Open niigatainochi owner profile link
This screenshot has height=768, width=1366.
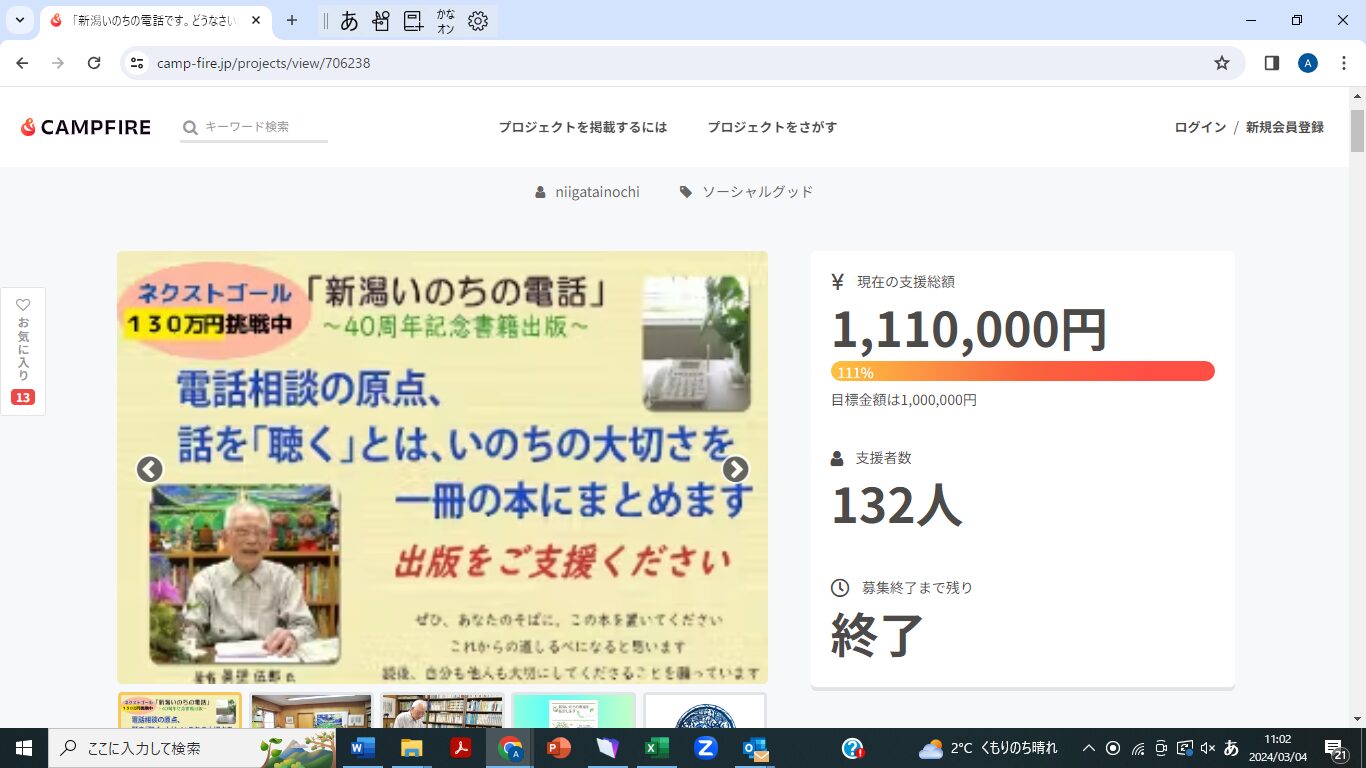point(588,192)
